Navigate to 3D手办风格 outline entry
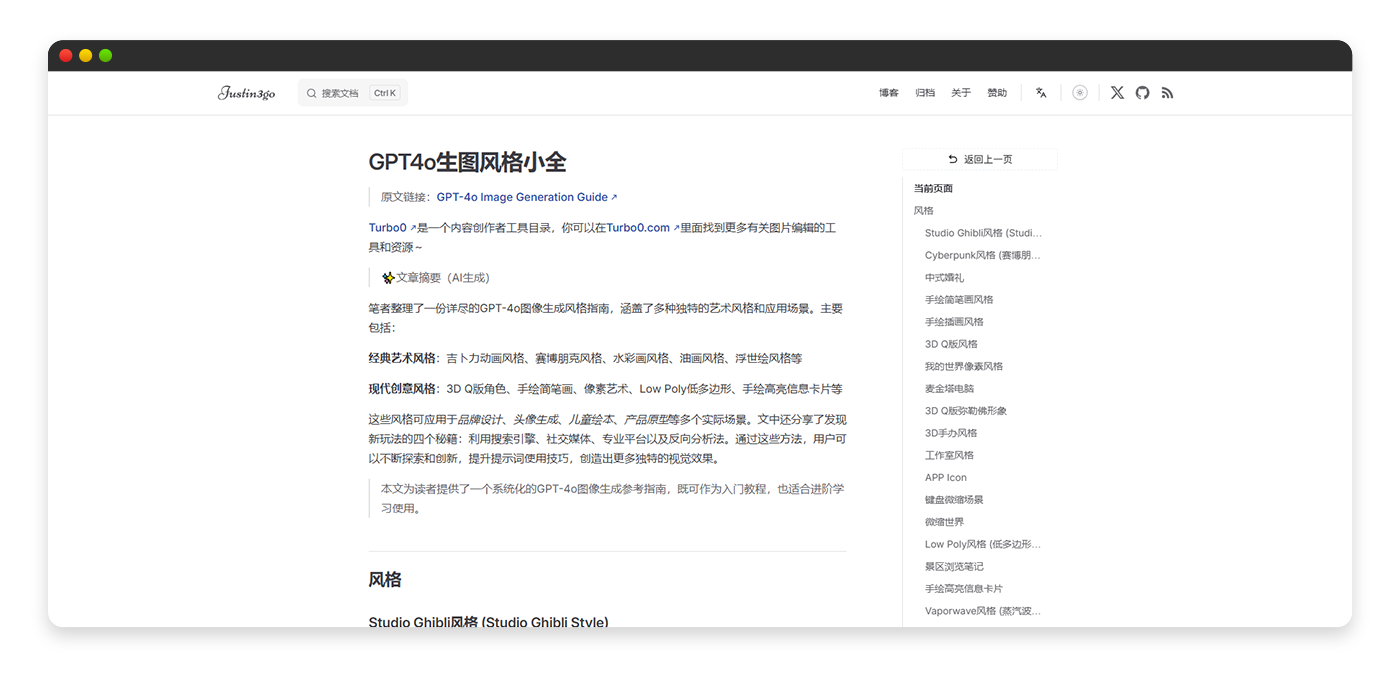 [x=951, y=433]
